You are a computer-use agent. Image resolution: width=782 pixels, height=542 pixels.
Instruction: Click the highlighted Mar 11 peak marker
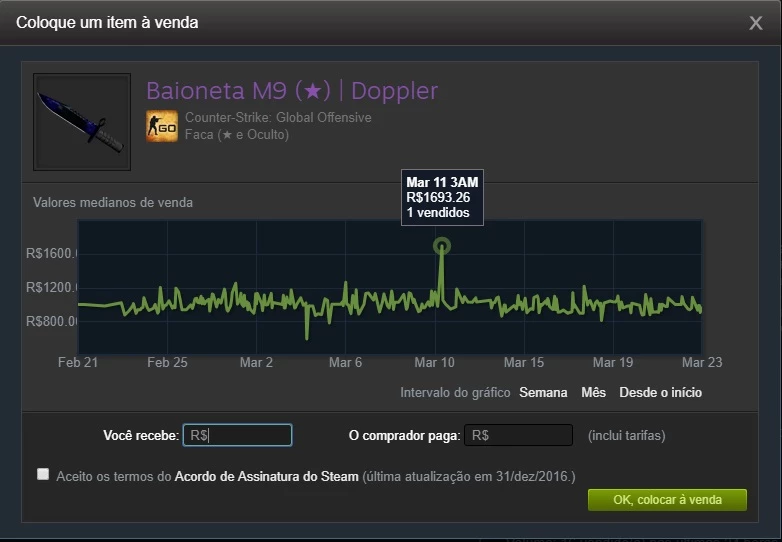[442, 246]
